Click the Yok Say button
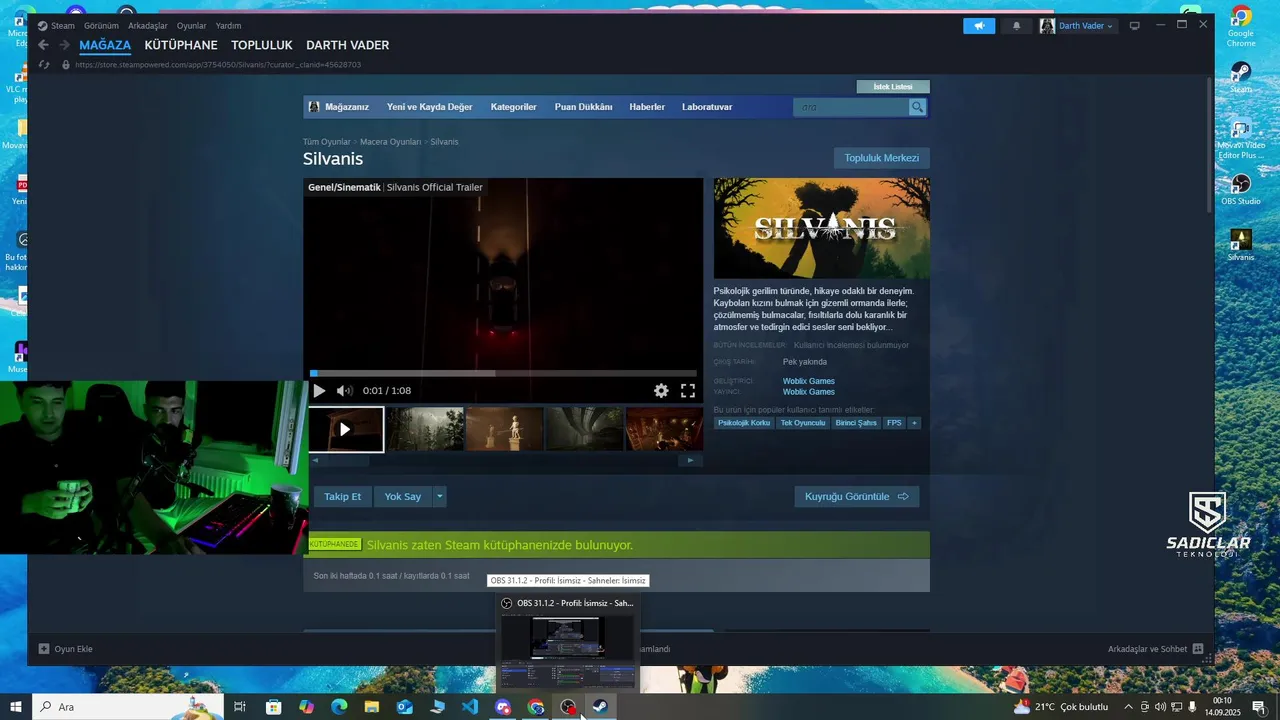The image size is (1280, 720). [x=403, y=497]
